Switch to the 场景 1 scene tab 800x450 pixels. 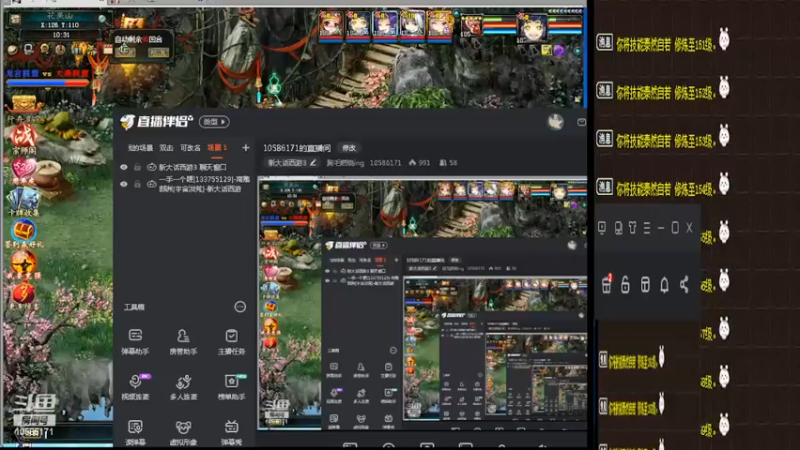click(217, 147)
